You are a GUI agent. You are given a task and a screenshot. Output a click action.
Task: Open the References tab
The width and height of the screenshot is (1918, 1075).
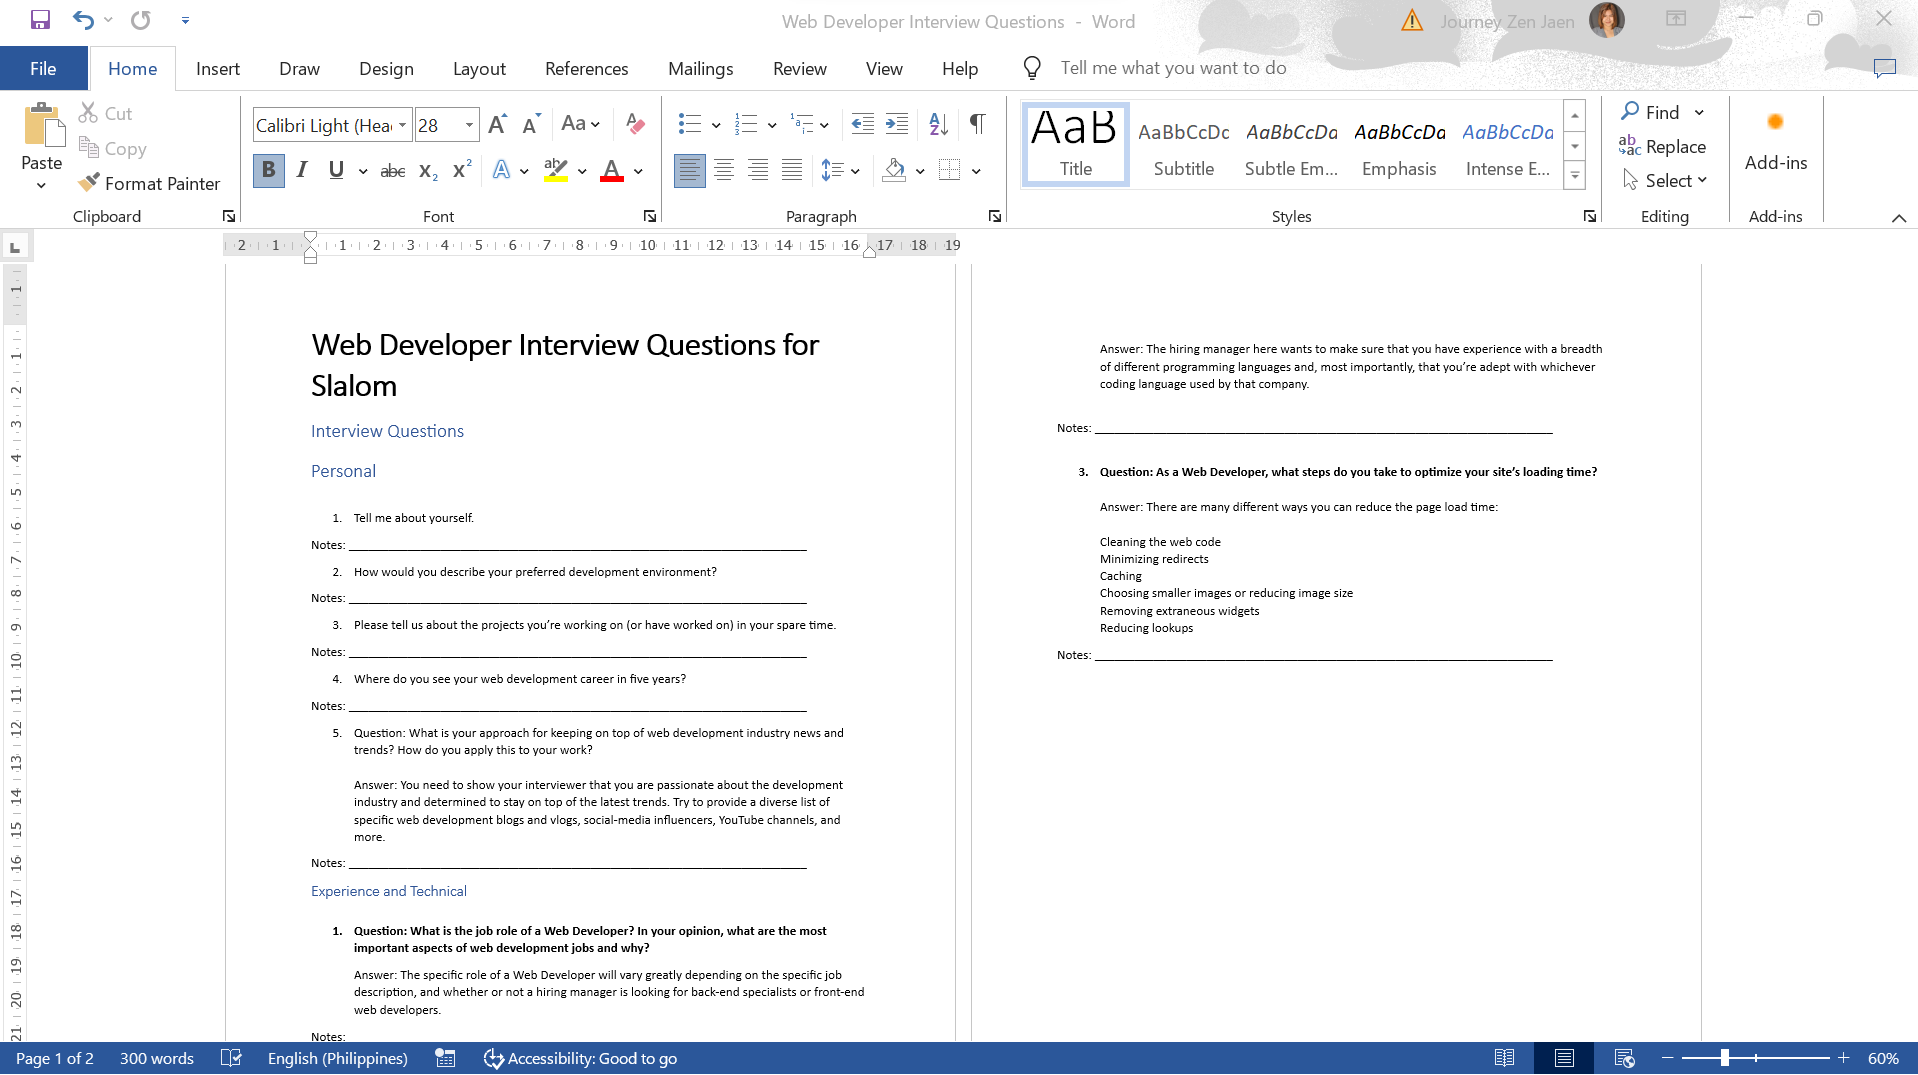pos(586,69)
